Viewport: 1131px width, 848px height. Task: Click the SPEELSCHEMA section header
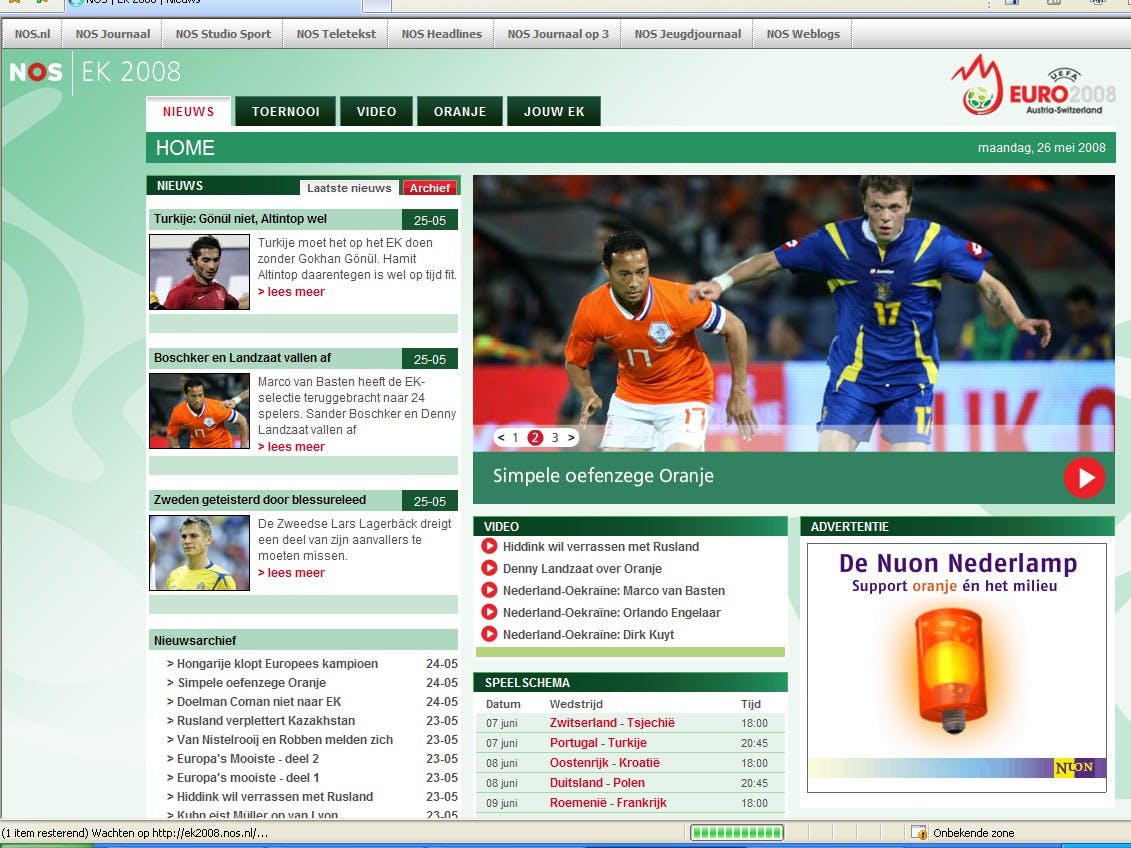pyautogui.click(x=630, y=682)
